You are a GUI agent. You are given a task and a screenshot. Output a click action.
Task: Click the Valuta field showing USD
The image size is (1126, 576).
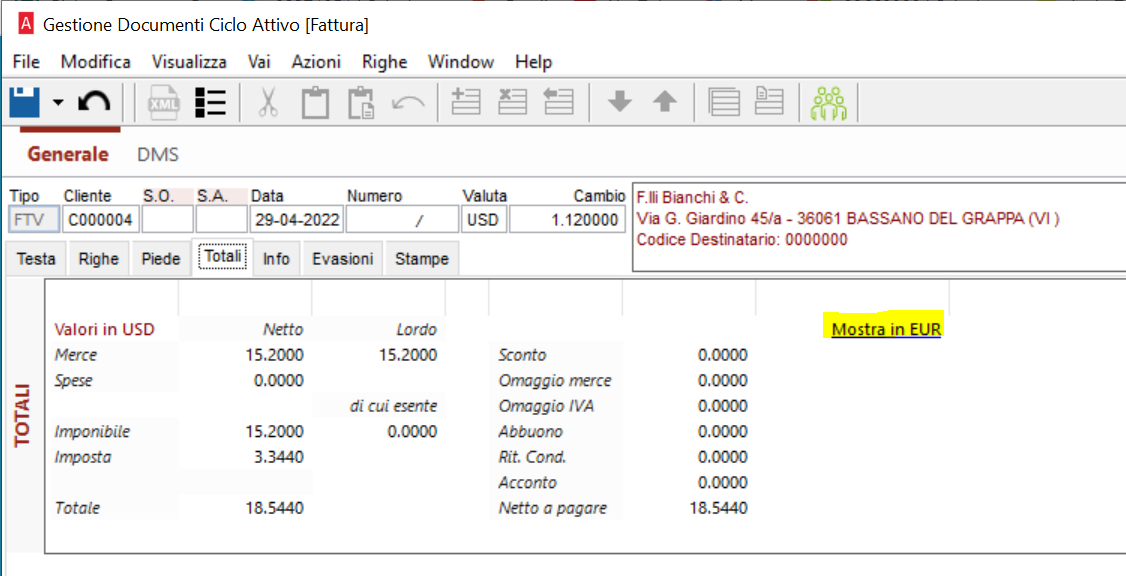pos(483,220)
